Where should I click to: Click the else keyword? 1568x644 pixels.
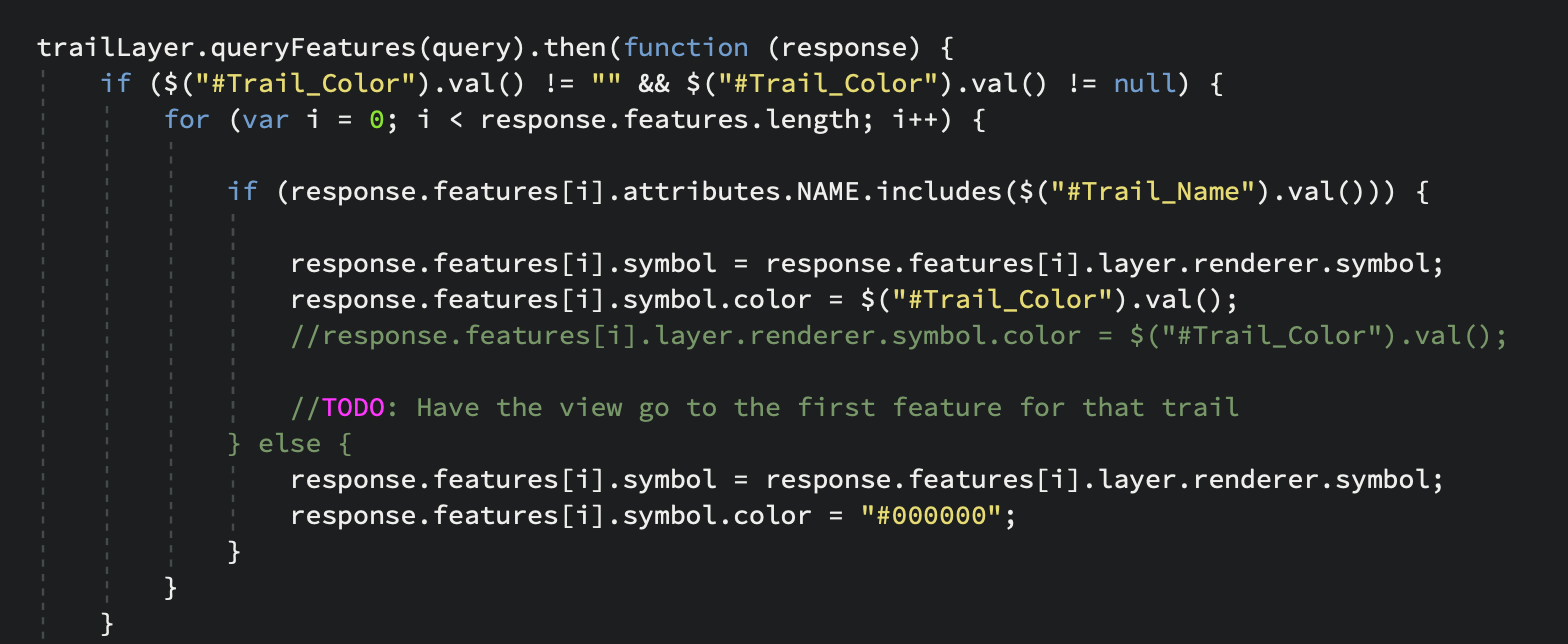(x=290, y=443)
